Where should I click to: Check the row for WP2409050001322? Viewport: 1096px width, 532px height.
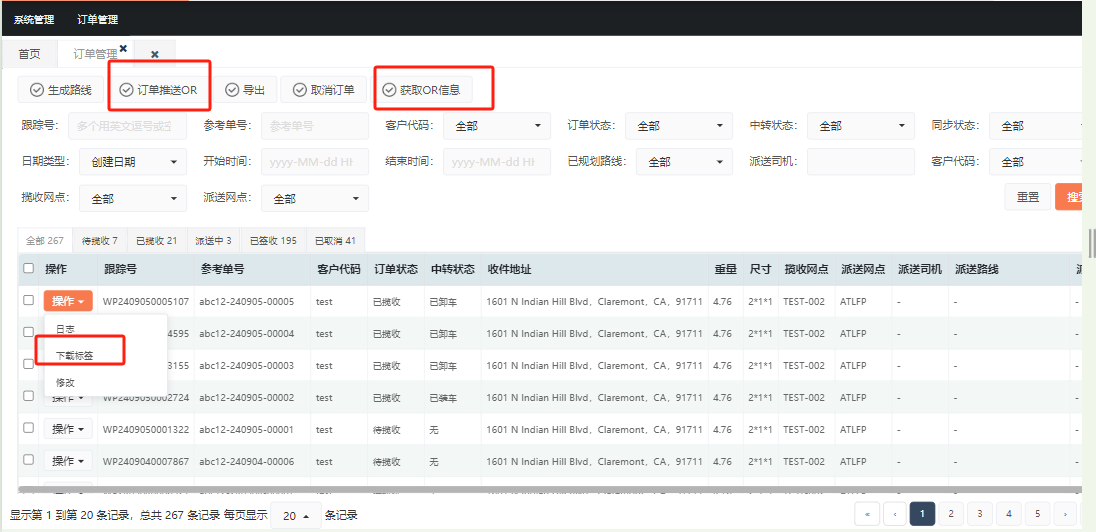click(x=29, y=427)
